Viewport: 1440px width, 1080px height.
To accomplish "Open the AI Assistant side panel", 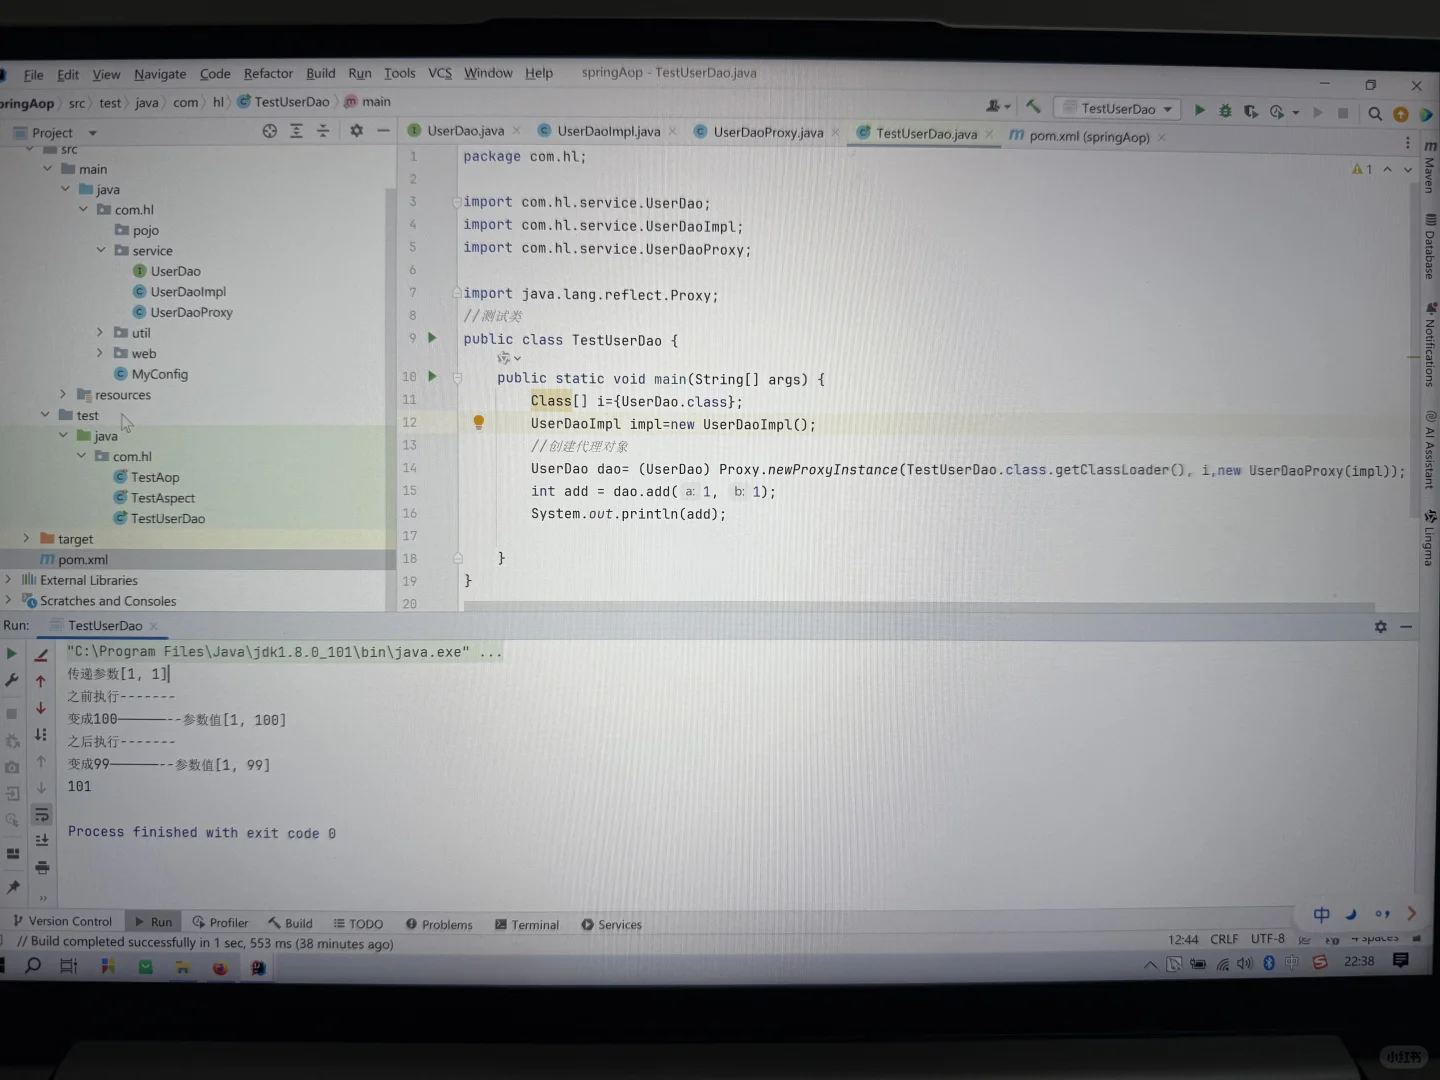I will [1430, 449].
